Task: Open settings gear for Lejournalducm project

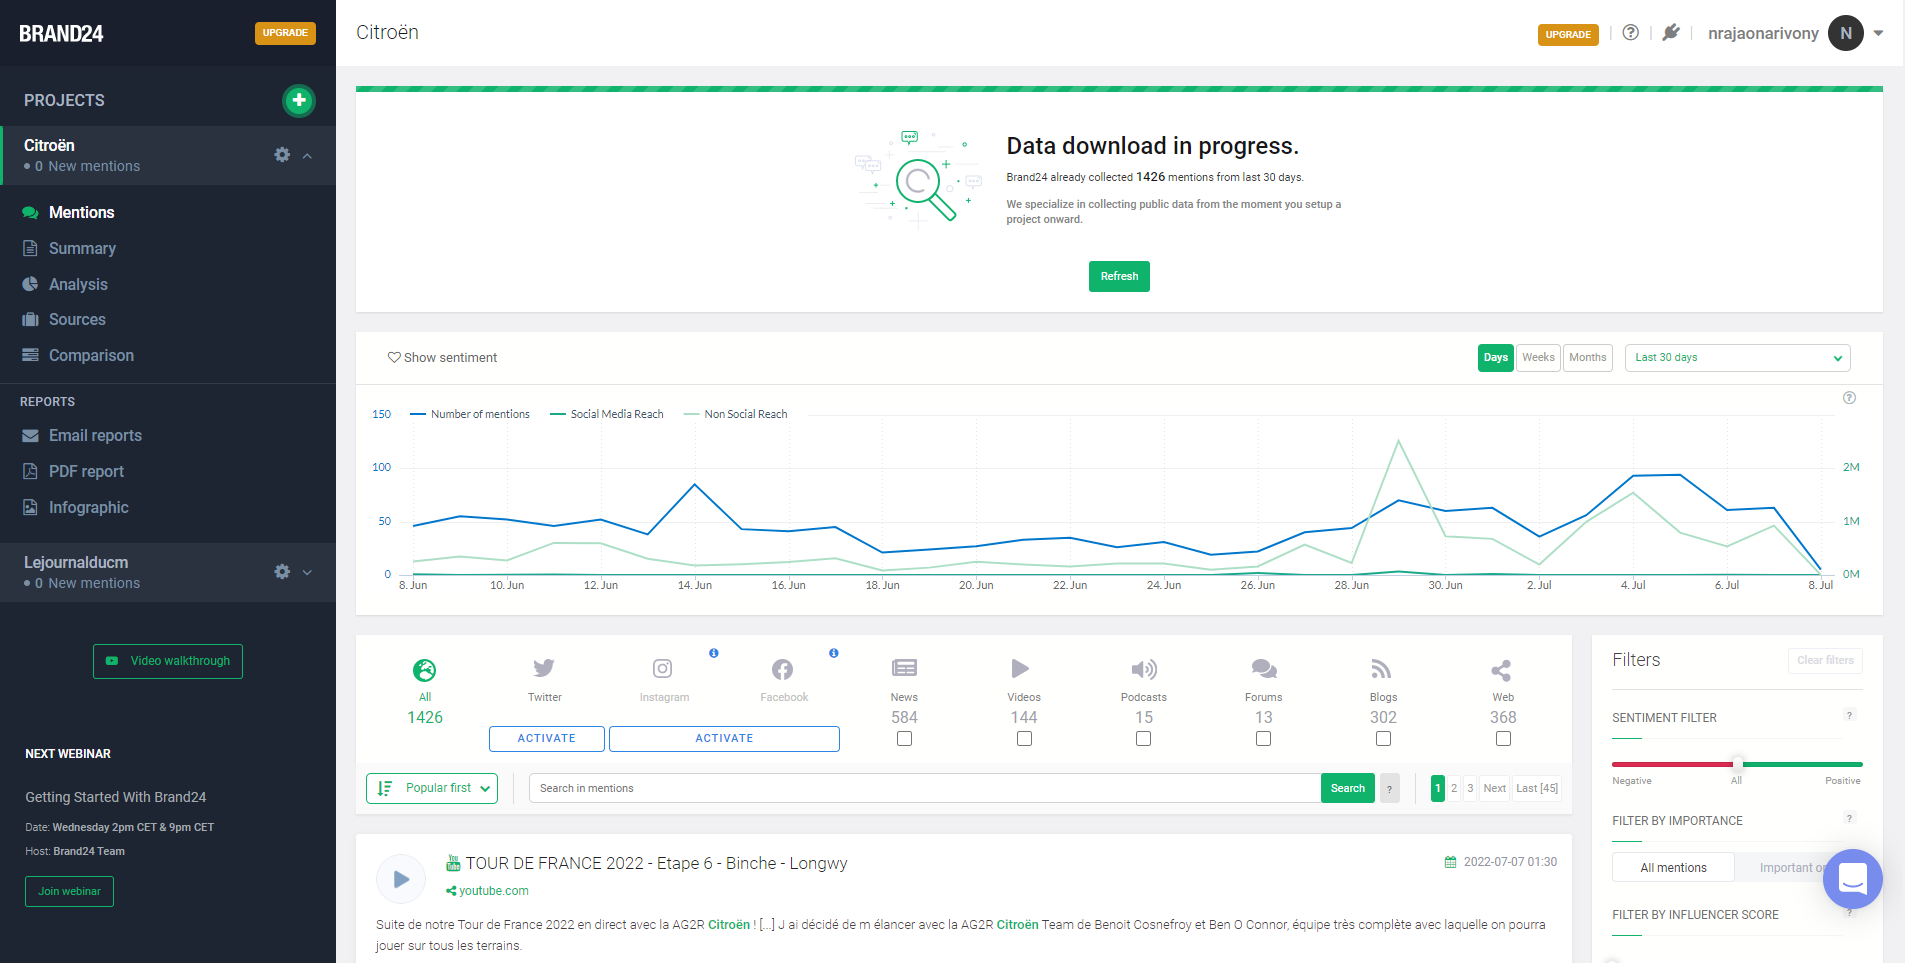Action: [x=282, y=572]
